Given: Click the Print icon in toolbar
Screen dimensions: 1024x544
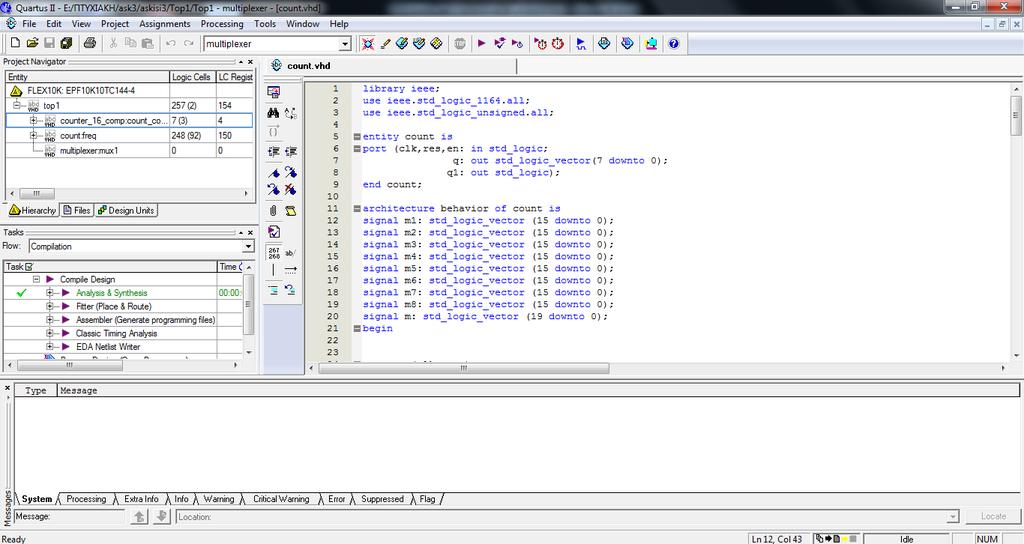Looking at the screenshot, I should click(x=90, y=43).
